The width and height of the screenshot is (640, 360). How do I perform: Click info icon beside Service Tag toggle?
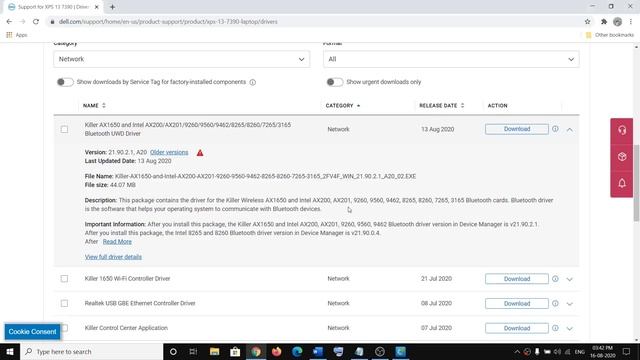[x=253, y=82]
